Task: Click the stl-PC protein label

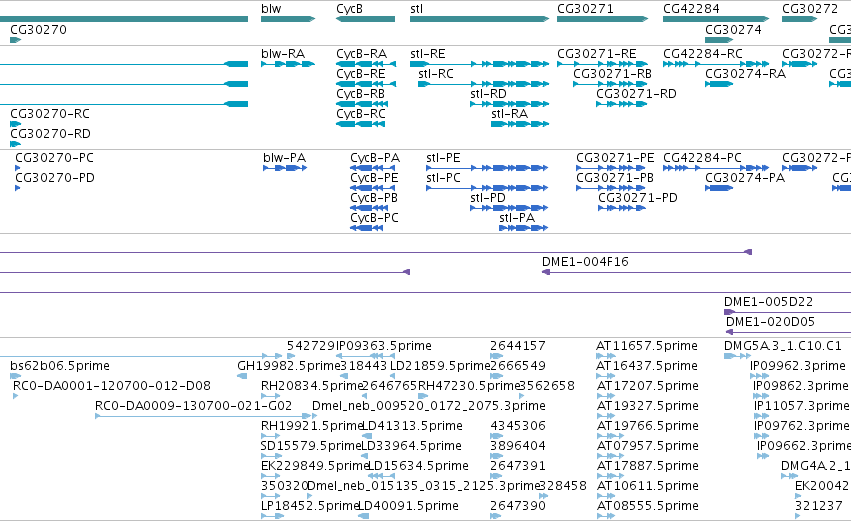Action: point(443,178)
